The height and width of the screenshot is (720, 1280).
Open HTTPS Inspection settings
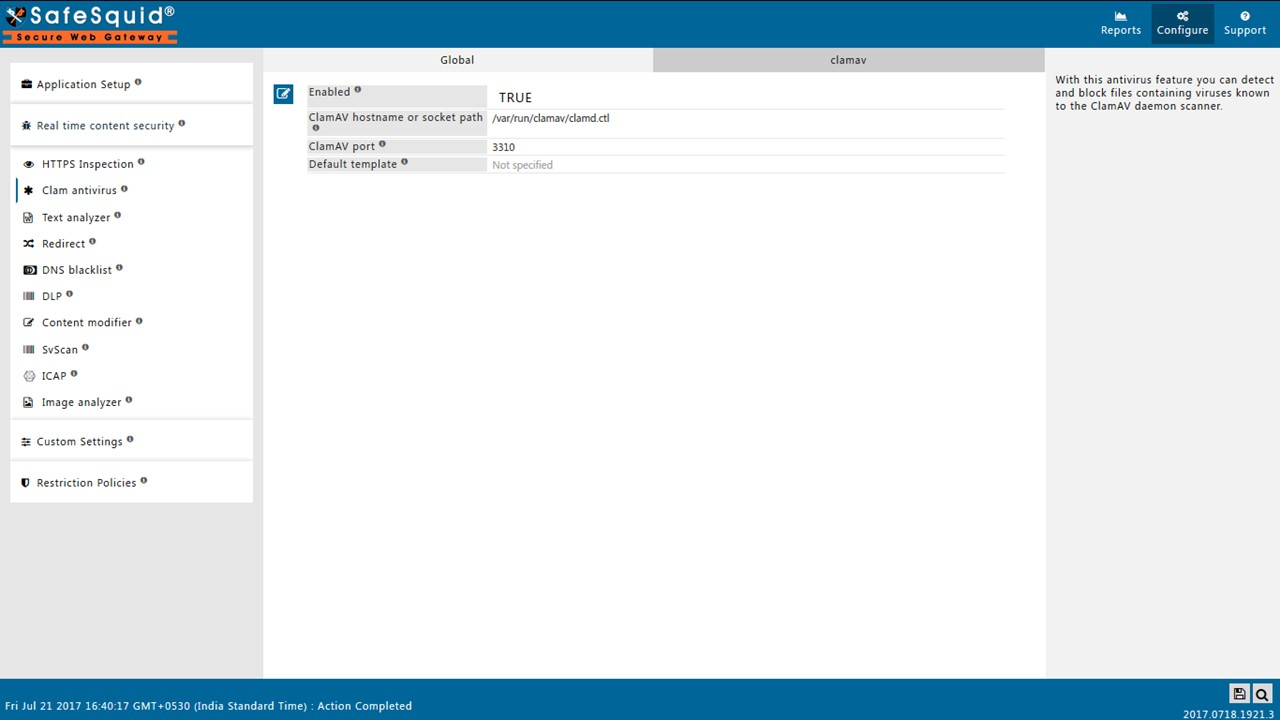(87, 164)
